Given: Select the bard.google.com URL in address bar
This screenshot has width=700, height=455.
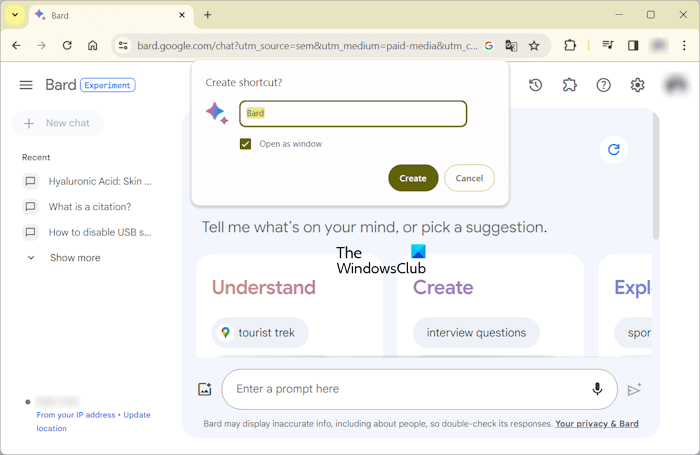Looking at the screenshot, I should click(307, 46).
